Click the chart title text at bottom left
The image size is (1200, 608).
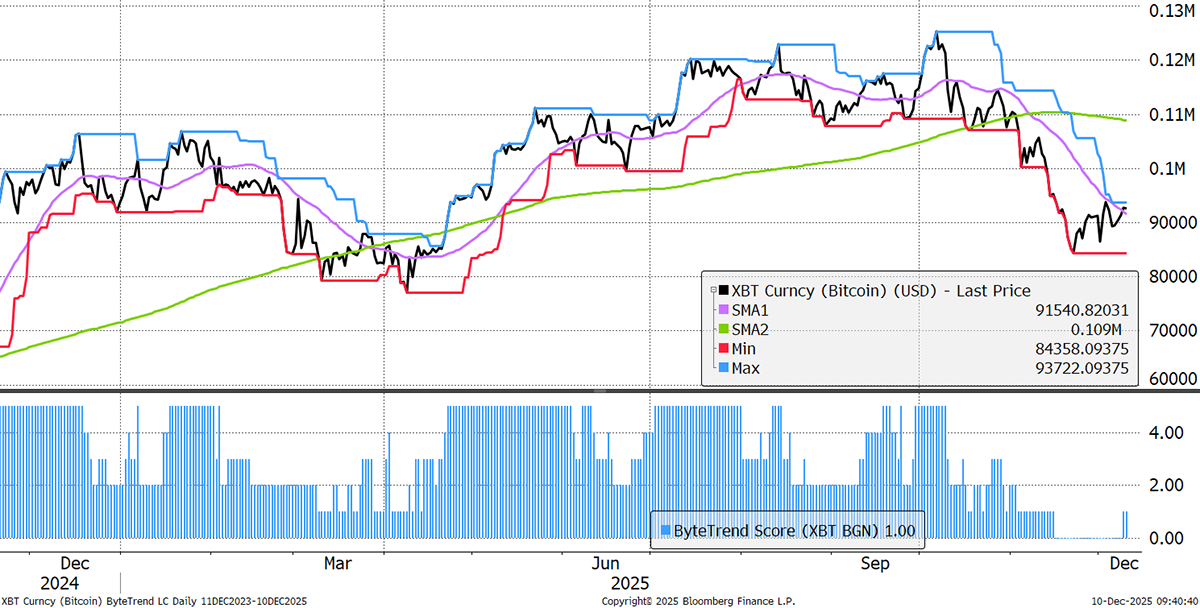(154, 601)
